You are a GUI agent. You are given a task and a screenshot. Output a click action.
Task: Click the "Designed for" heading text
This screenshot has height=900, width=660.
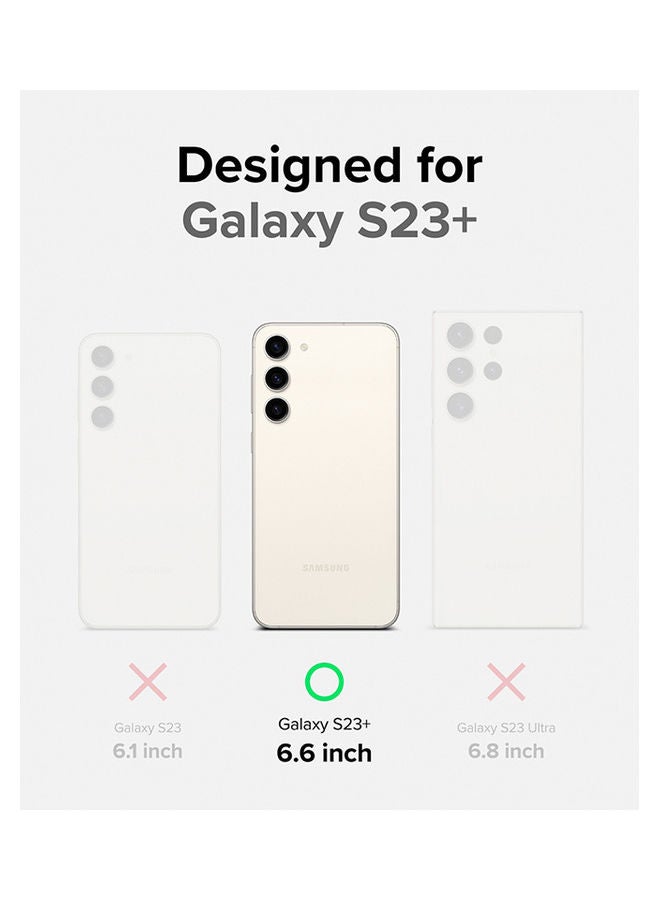click(x=330, y=167)
